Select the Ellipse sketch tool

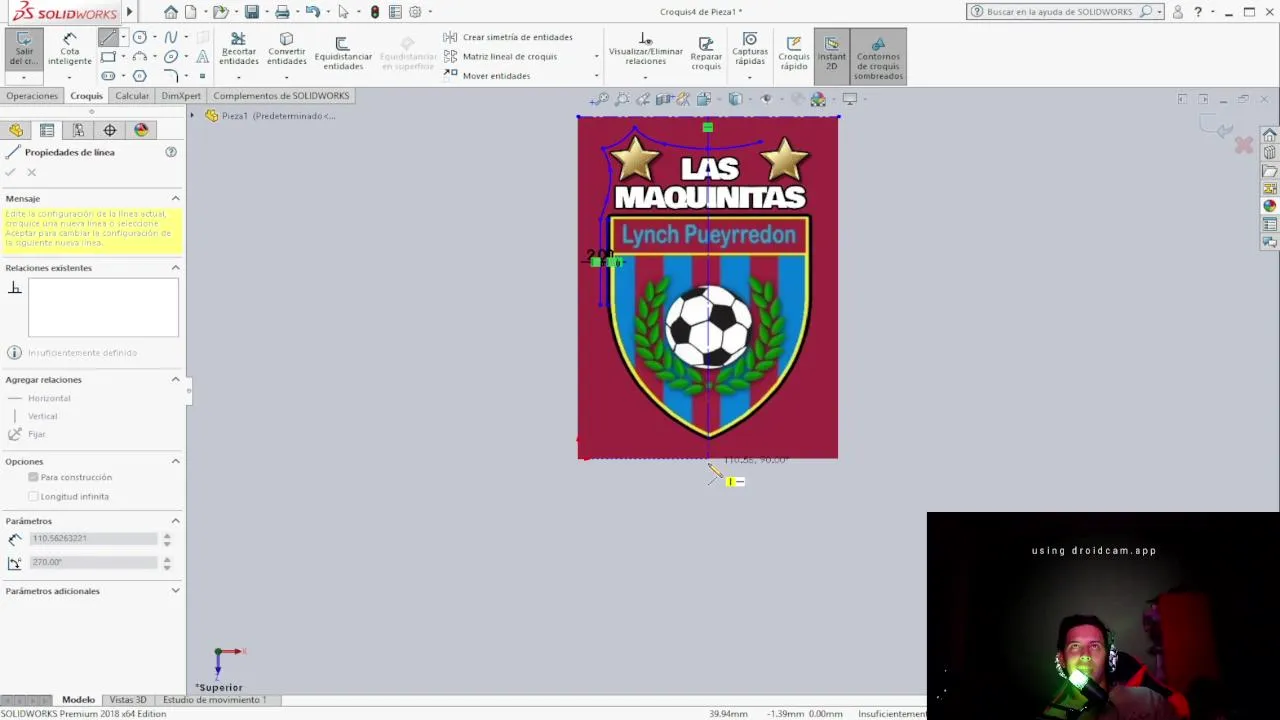171,57
